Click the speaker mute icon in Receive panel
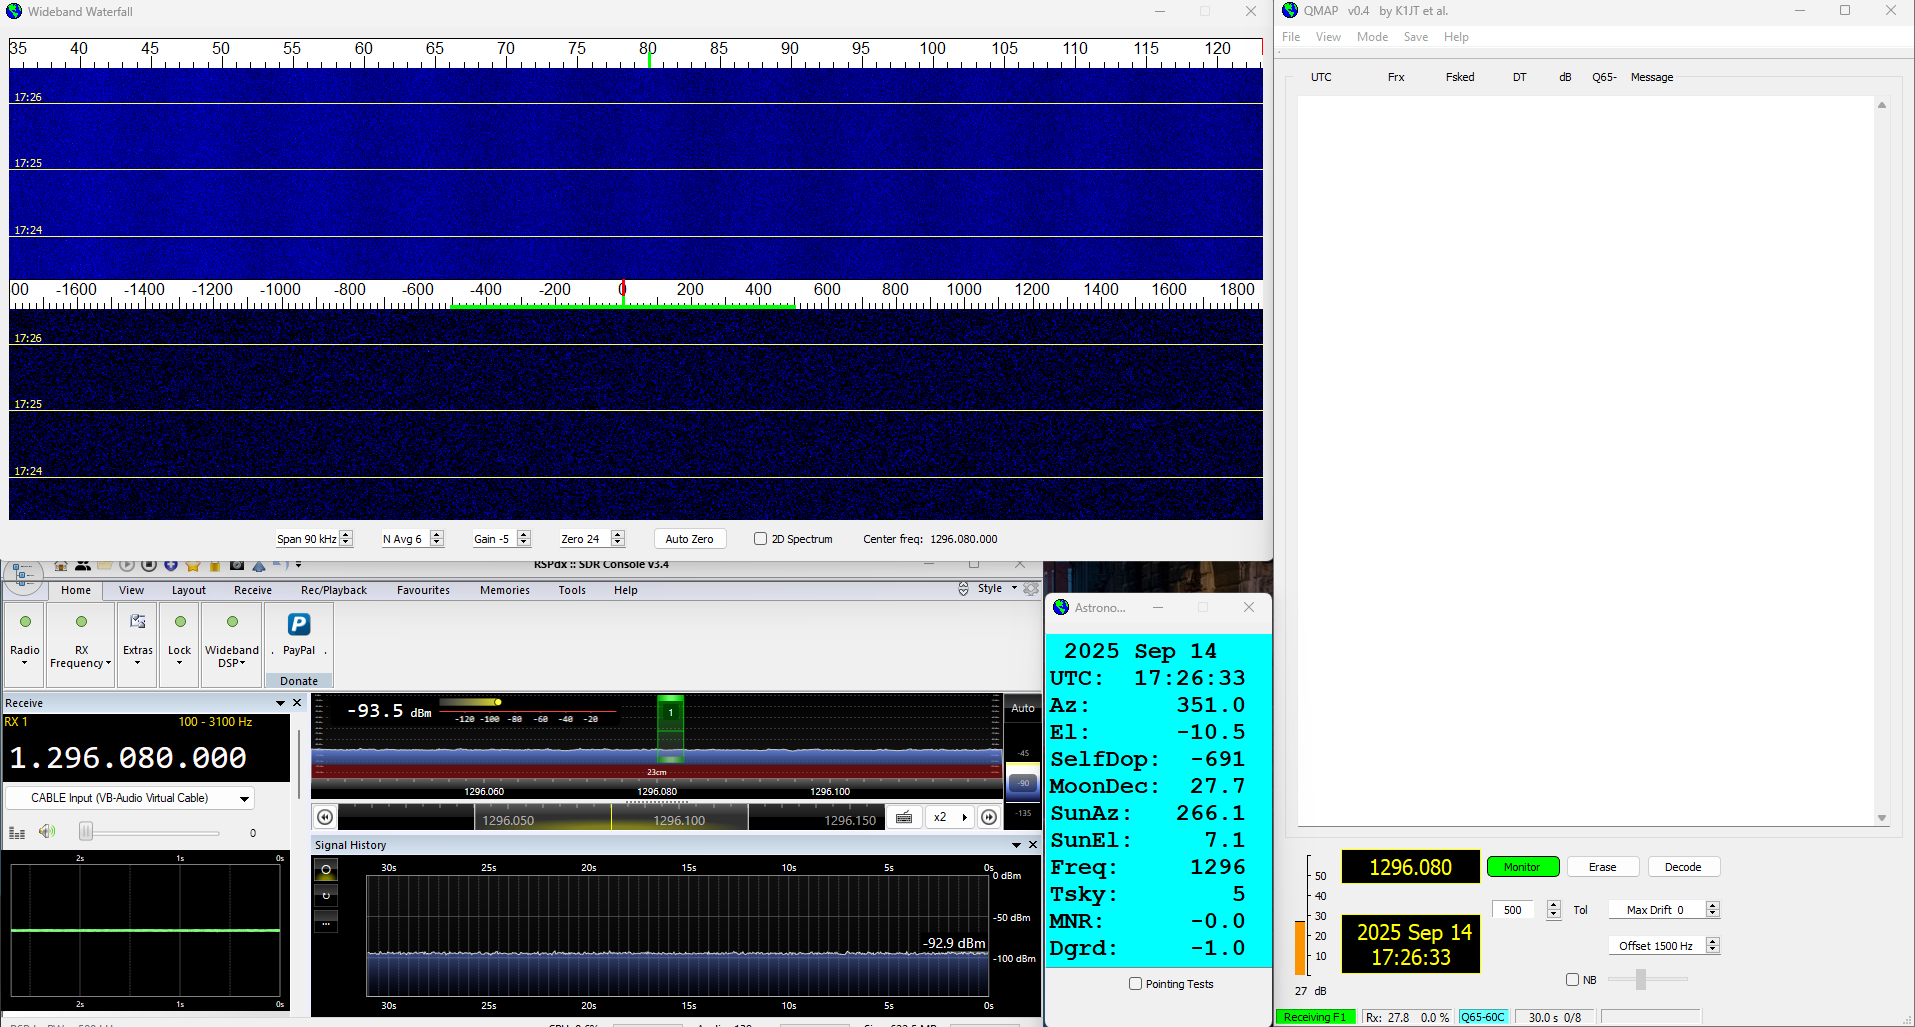This screenshot has width=1915, height=1027. [46, 832]
